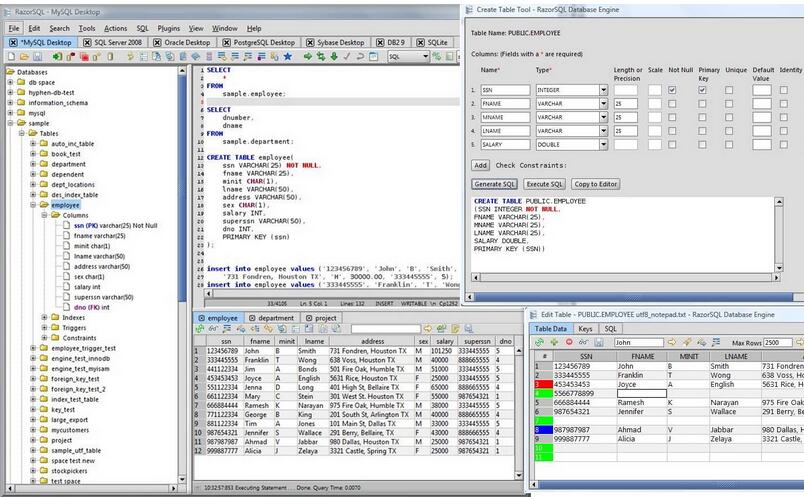Switch to the PostgreSQL Desktop tab

click(x=264, y=43)
